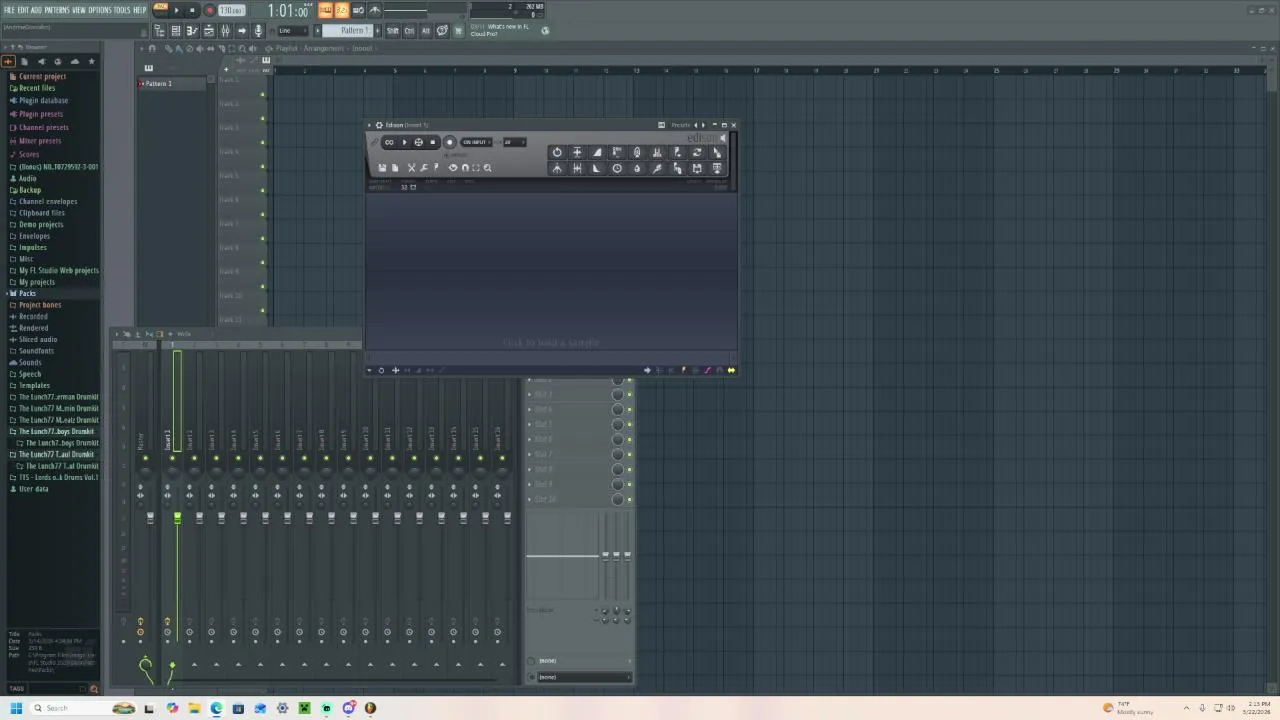Click the Ctrl toolbar button
Screen dimensions: 1280x720
tap(409, 31)
